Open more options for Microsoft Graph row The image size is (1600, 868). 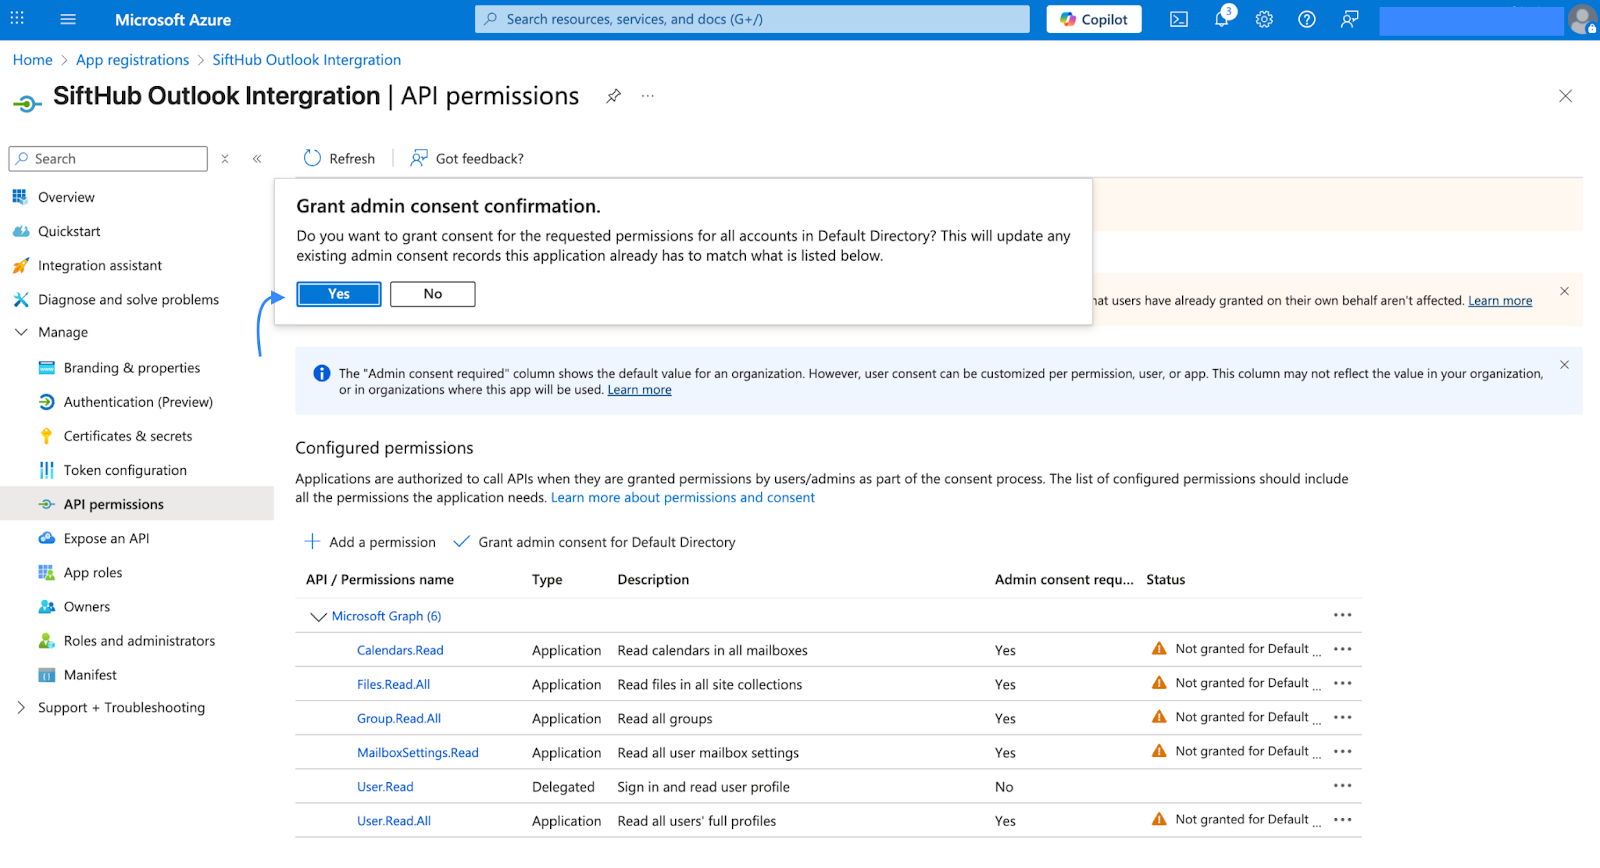(x=1342, y=615)
